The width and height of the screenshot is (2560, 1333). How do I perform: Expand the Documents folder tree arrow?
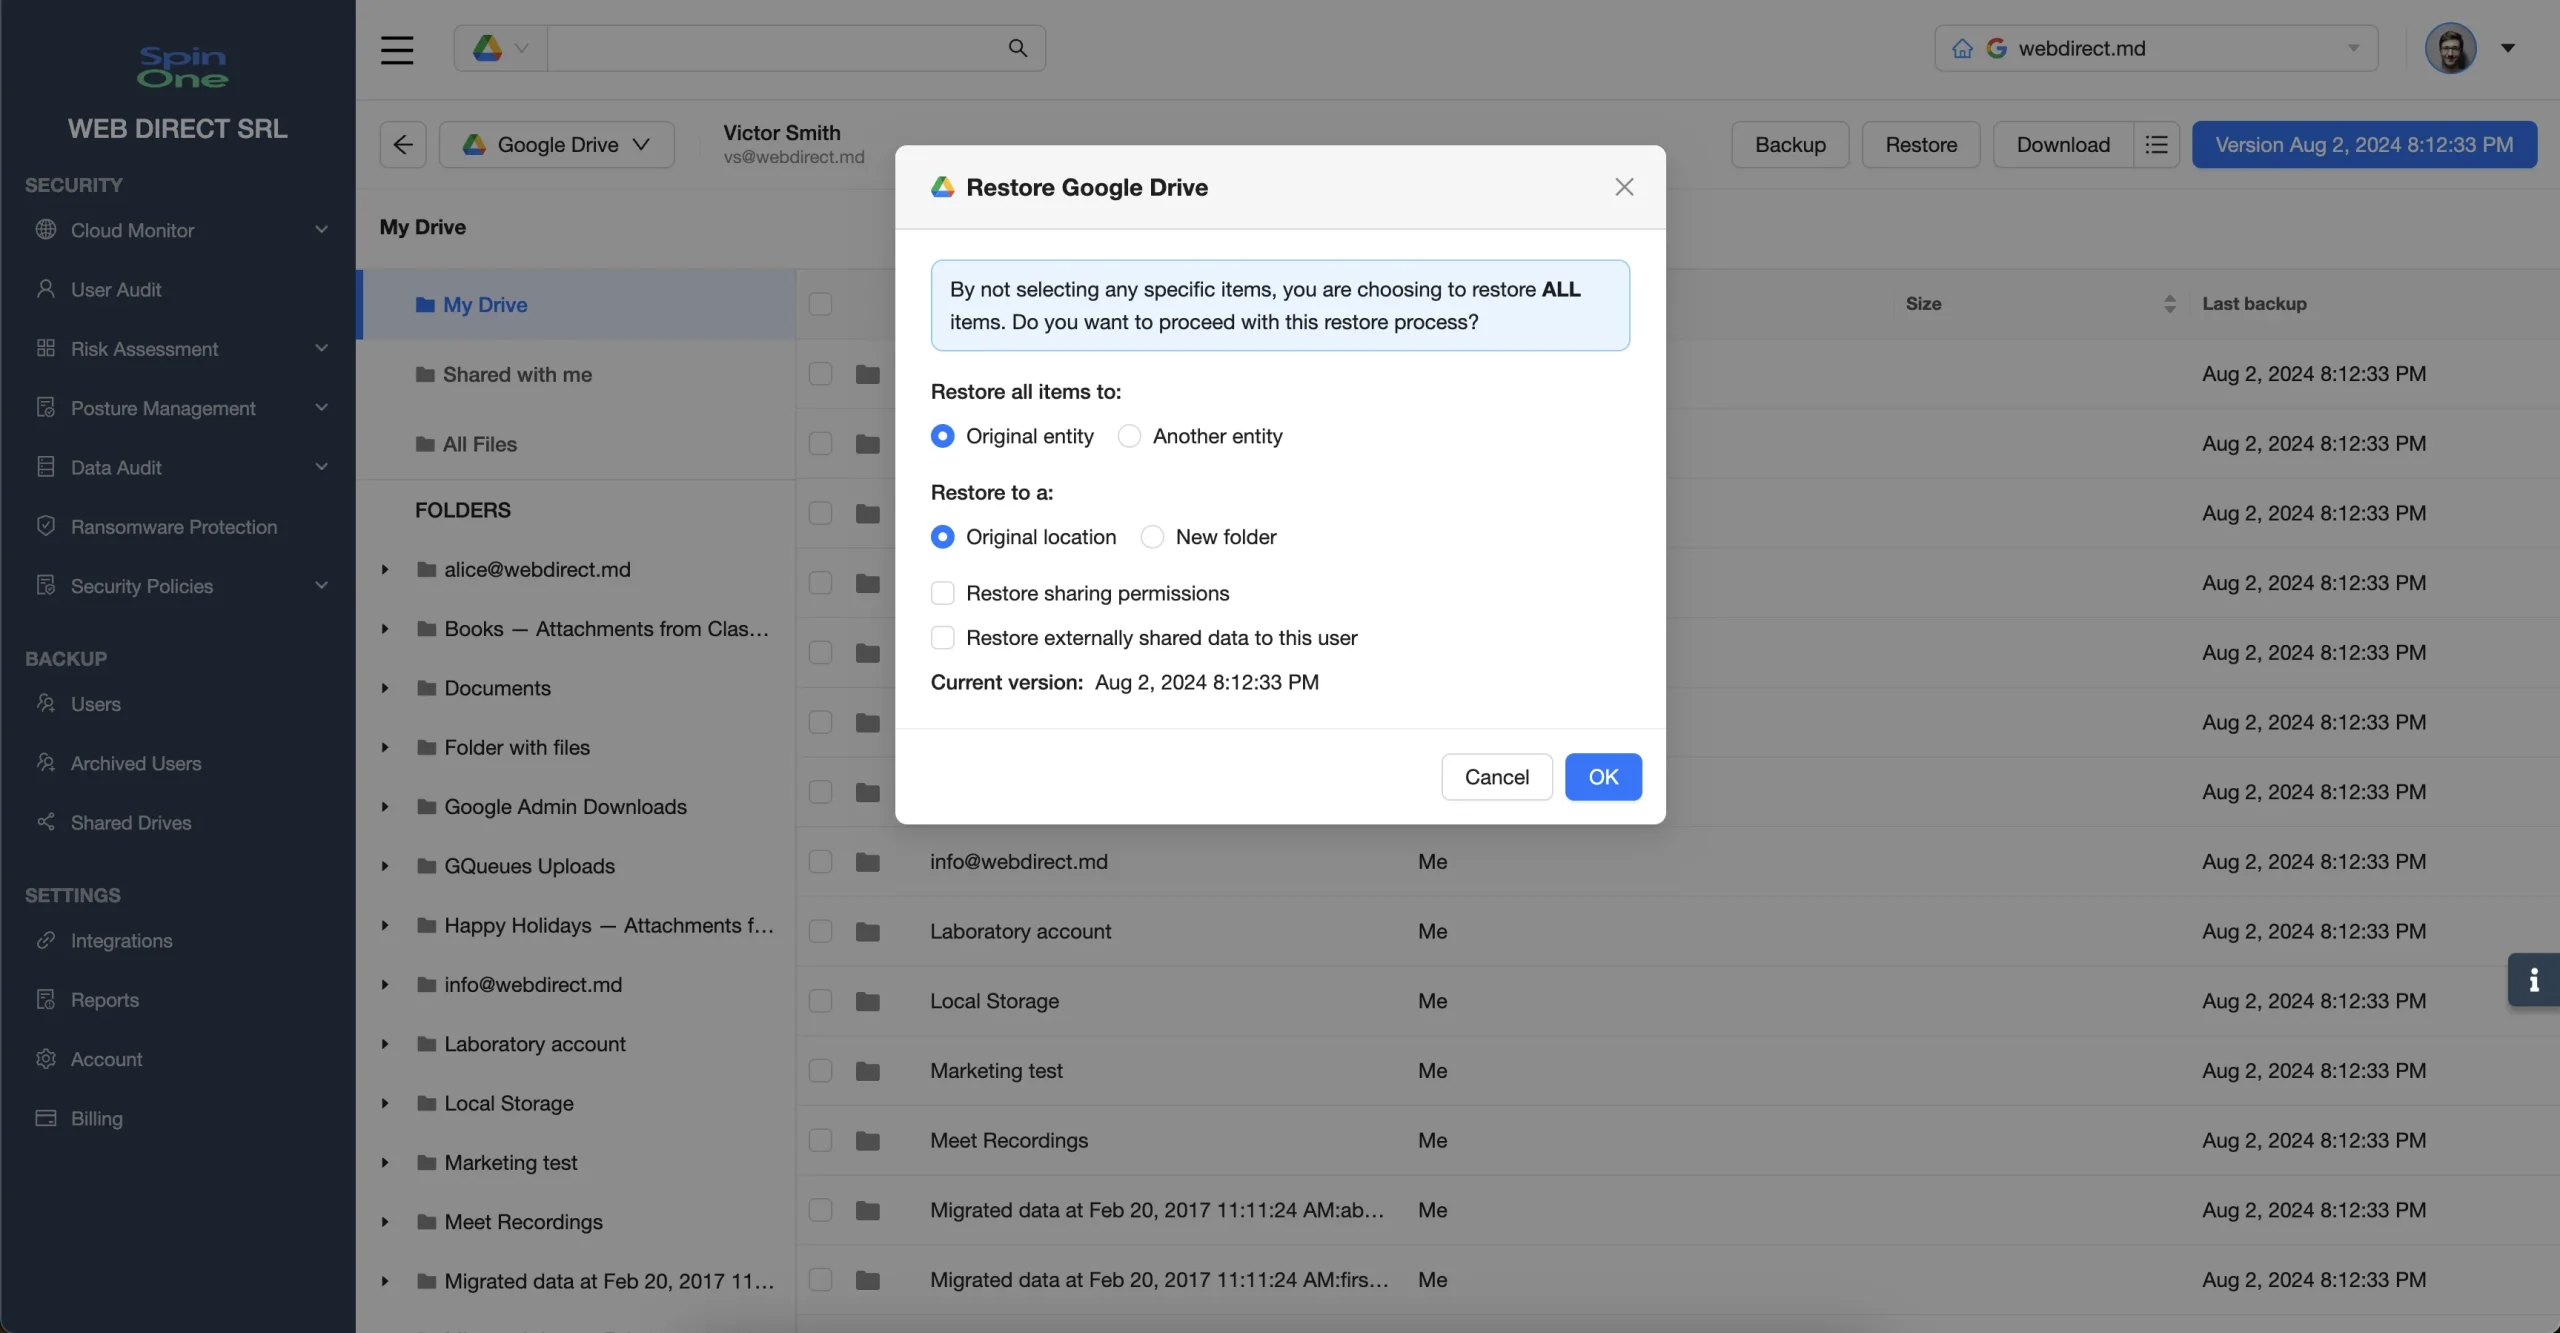(x=385, y=688)
